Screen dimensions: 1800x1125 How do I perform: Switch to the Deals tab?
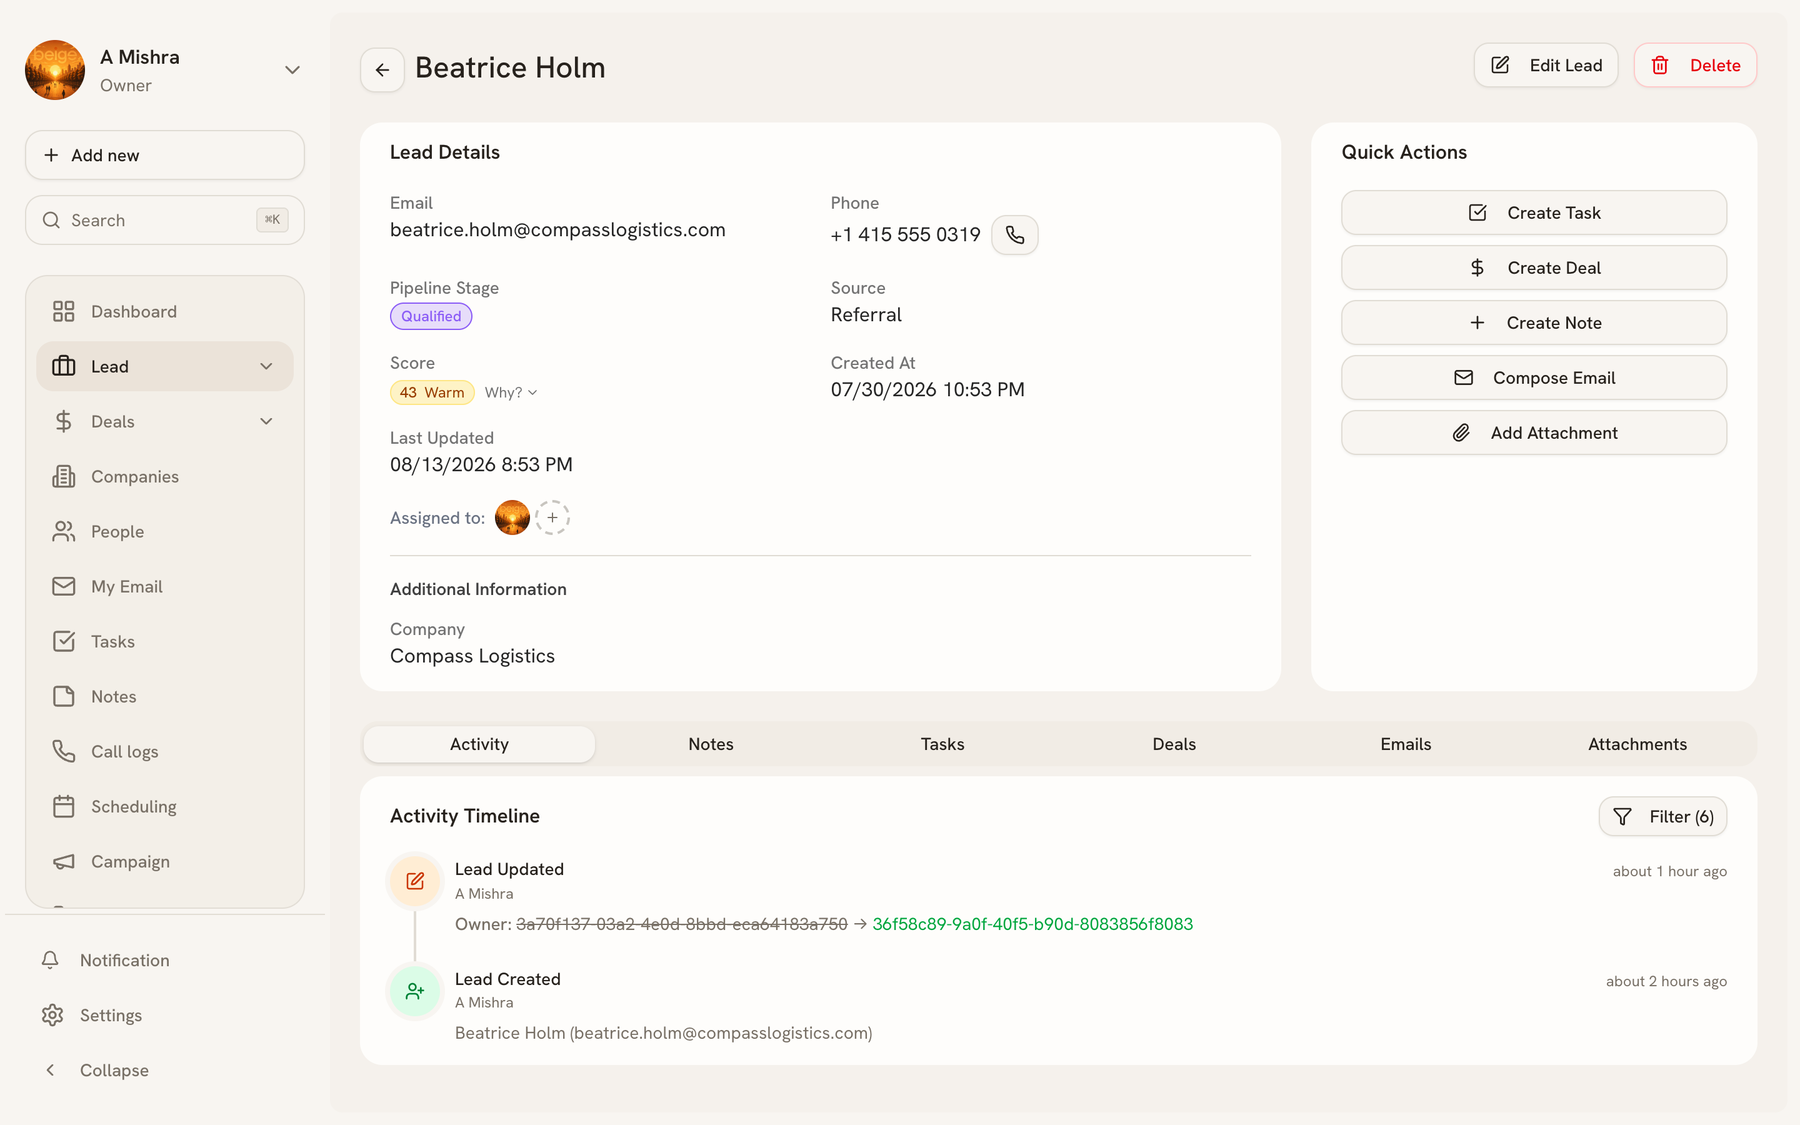point(1174,745)
